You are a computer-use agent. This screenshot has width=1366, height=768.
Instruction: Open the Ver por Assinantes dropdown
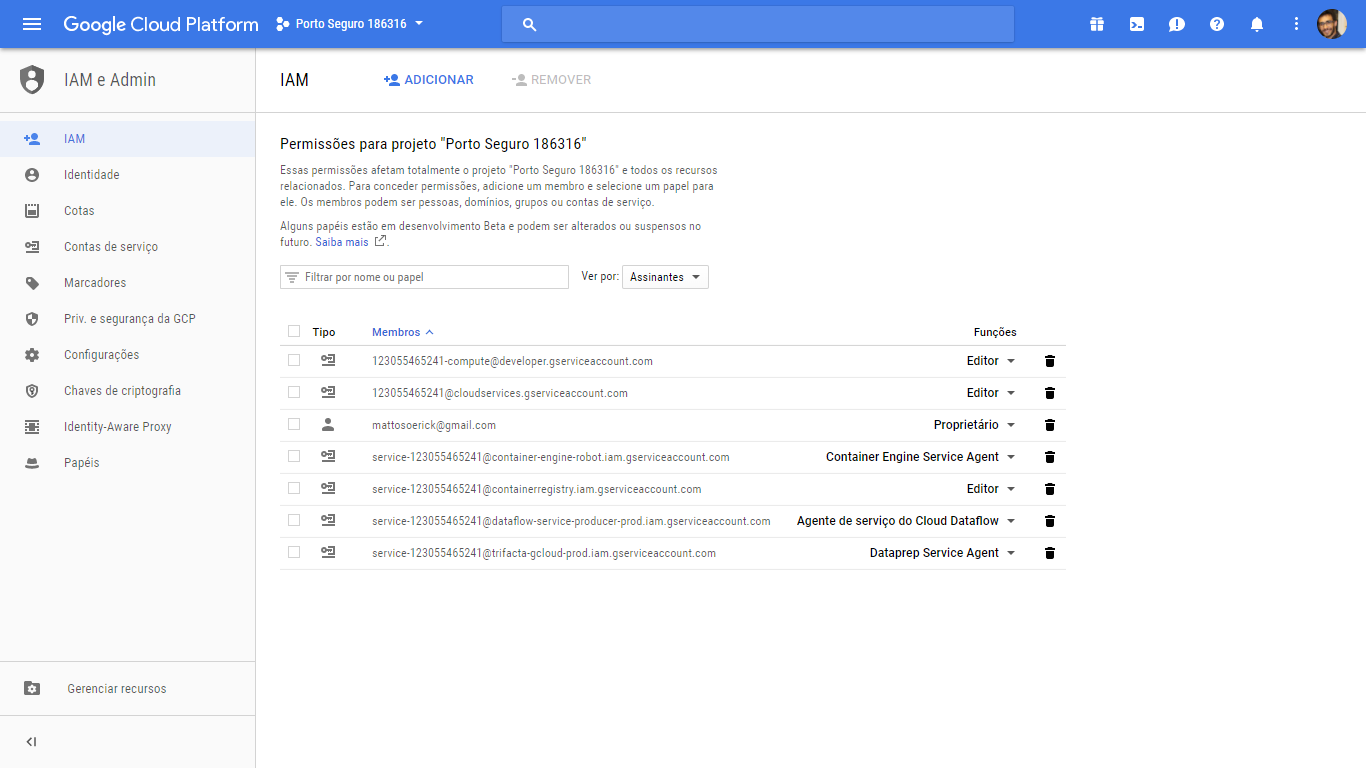pyautogui.click(x=665, y=277)
